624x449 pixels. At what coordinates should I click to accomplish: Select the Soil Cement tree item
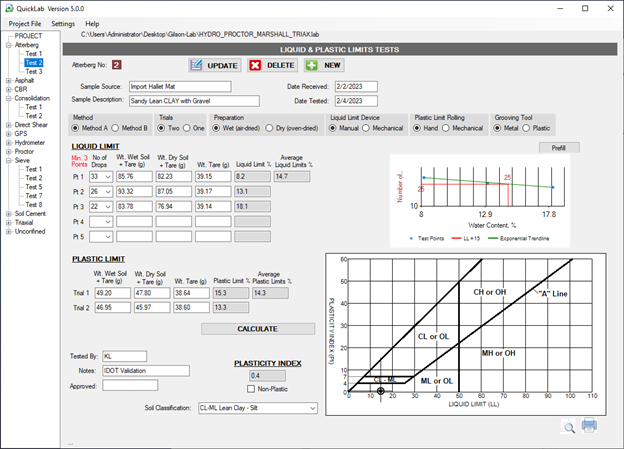click(x=30, y=214)
